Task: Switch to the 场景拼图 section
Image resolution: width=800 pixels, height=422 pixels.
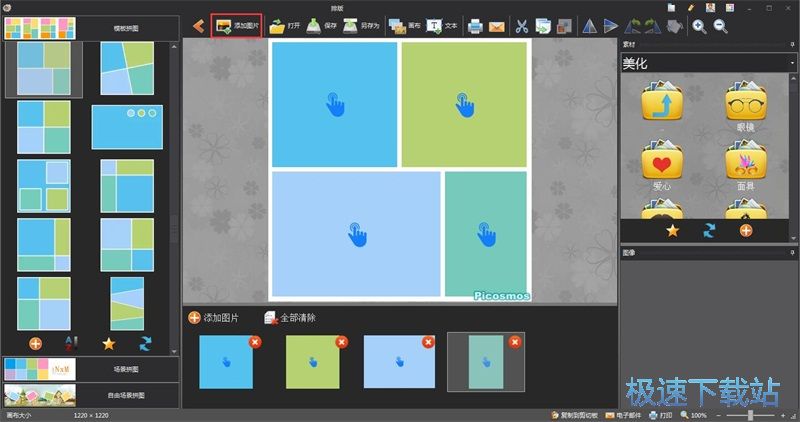Action: (x=91, y=369)
